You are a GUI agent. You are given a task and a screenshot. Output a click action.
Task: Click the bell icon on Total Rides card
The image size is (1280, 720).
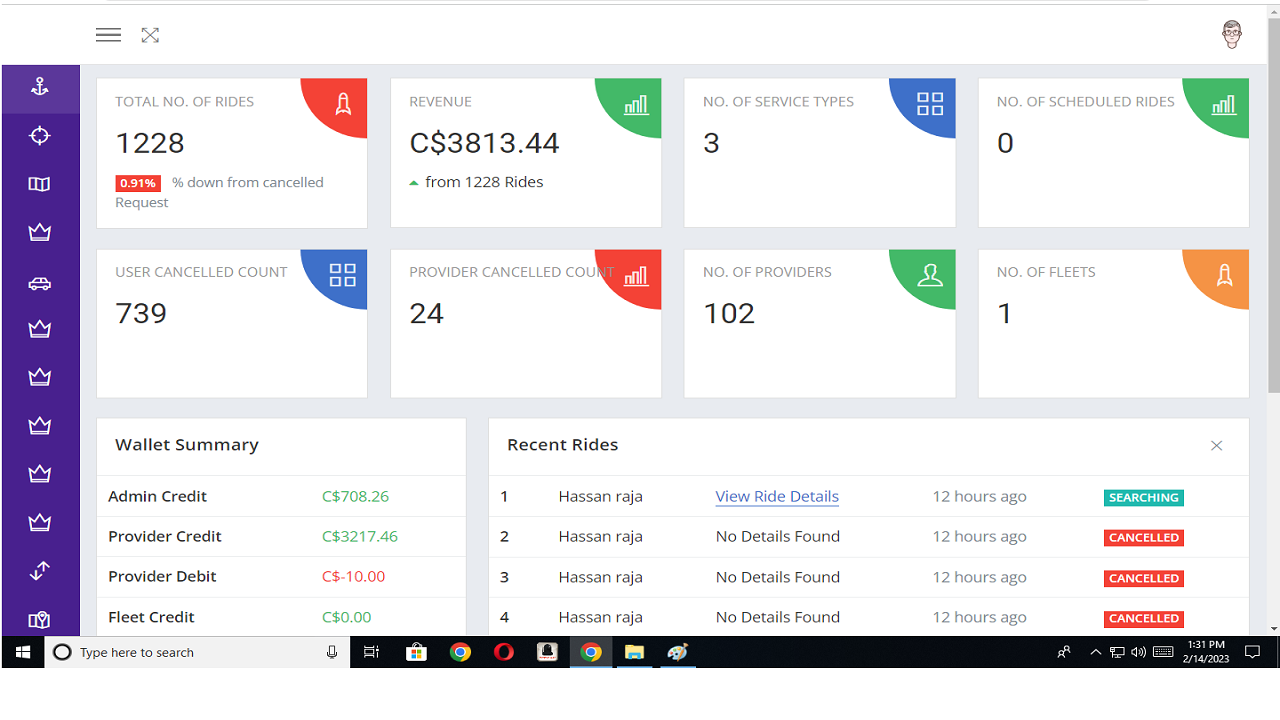(341, 104)
